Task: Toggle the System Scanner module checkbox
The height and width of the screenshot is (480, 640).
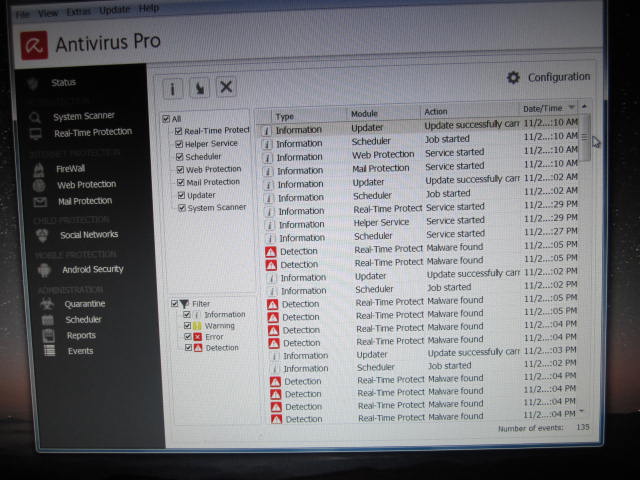Action: tap(182, 208)
